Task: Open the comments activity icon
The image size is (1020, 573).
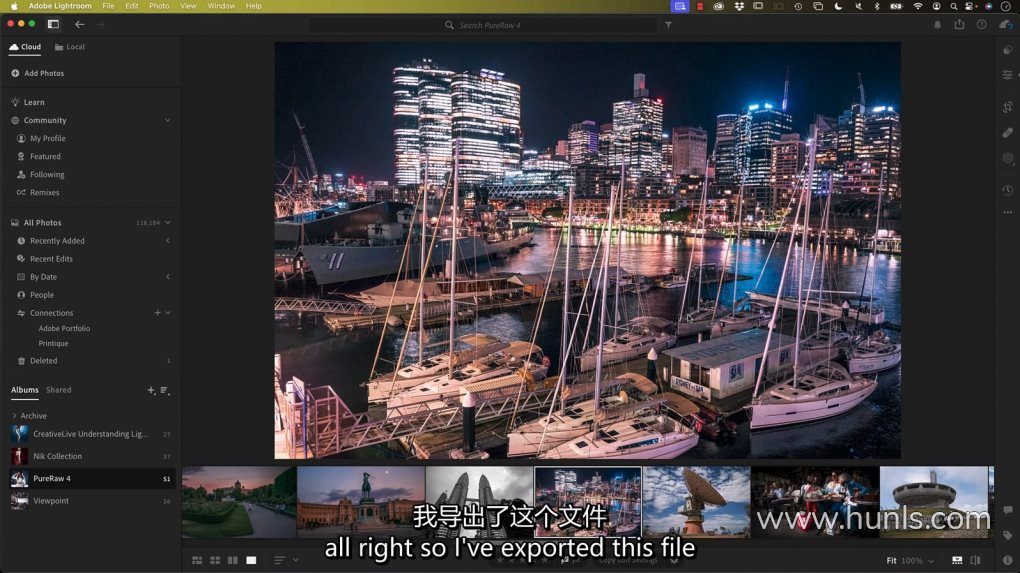Action: click(x=1008, y=510)
